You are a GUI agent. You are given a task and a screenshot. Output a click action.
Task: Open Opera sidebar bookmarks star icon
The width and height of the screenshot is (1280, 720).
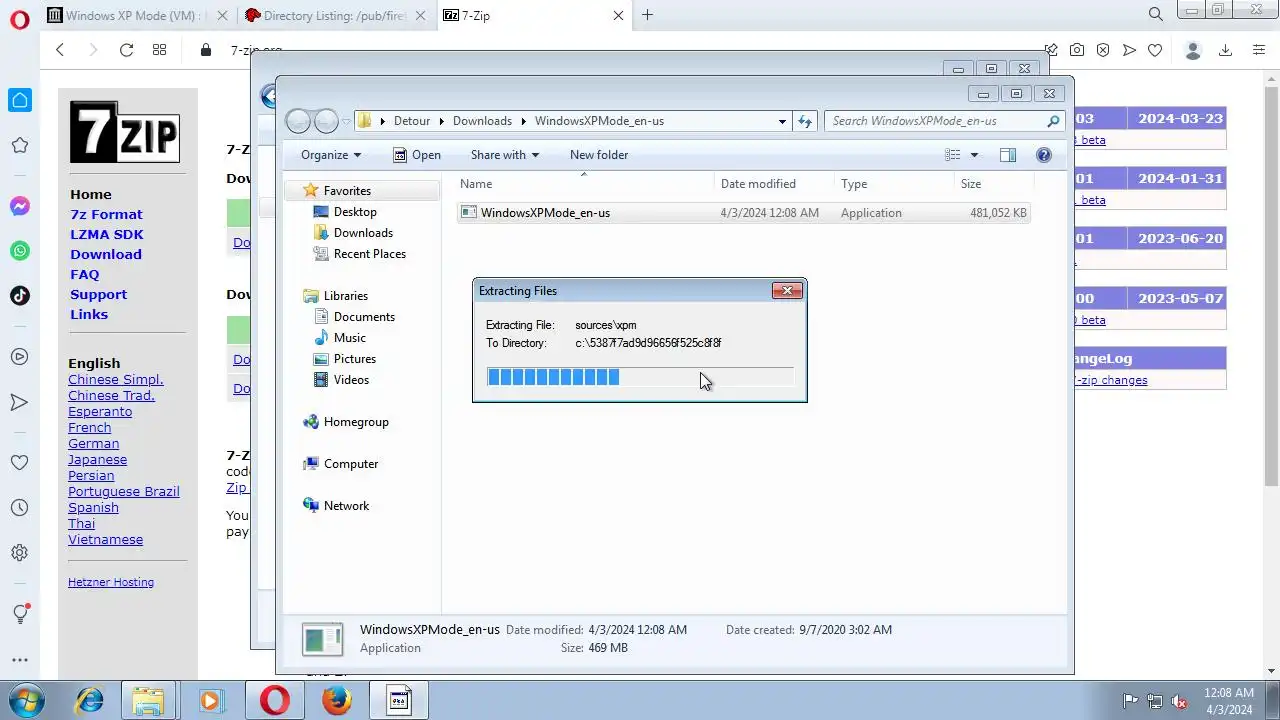click(x=19, y=146)
